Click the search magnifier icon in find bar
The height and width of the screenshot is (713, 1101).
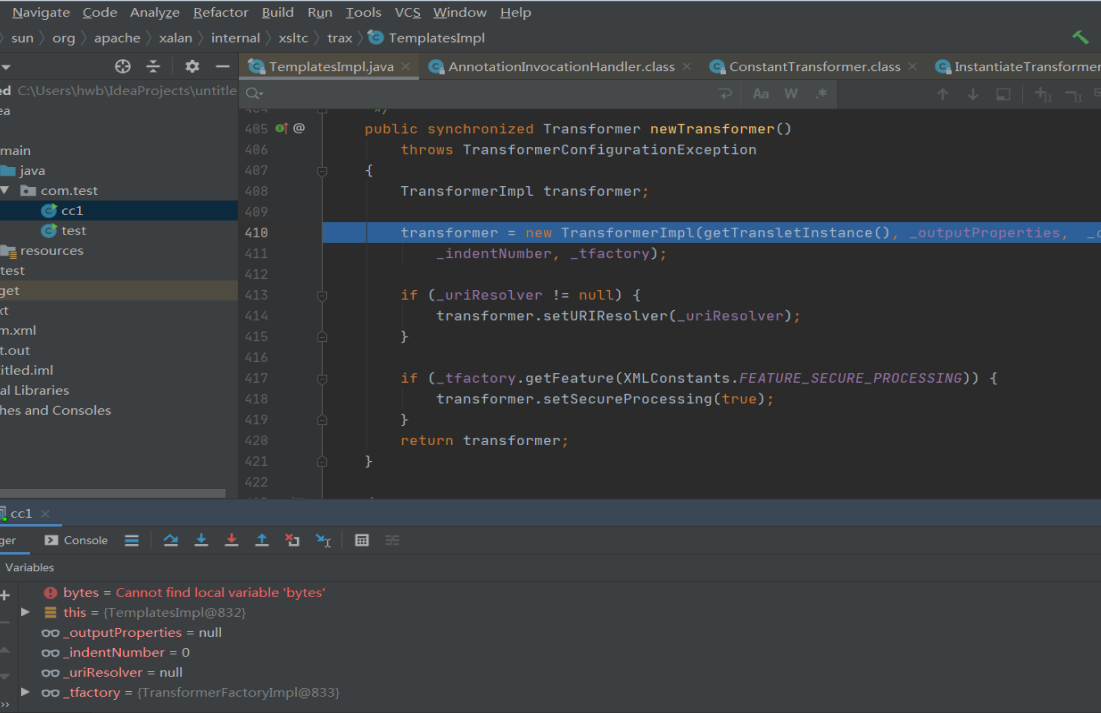point(253,93)
